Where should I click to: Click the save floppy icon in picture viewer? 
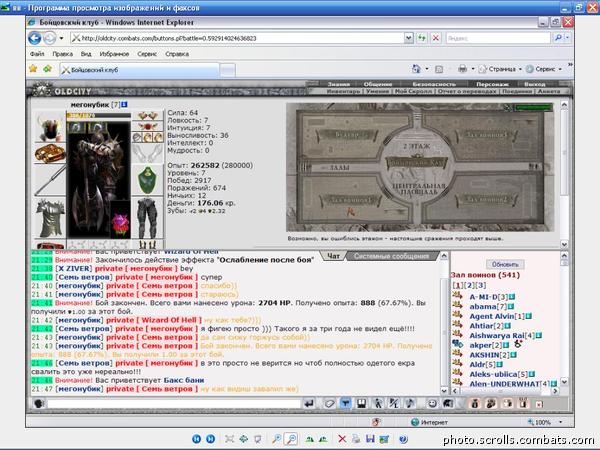(370, 439)
